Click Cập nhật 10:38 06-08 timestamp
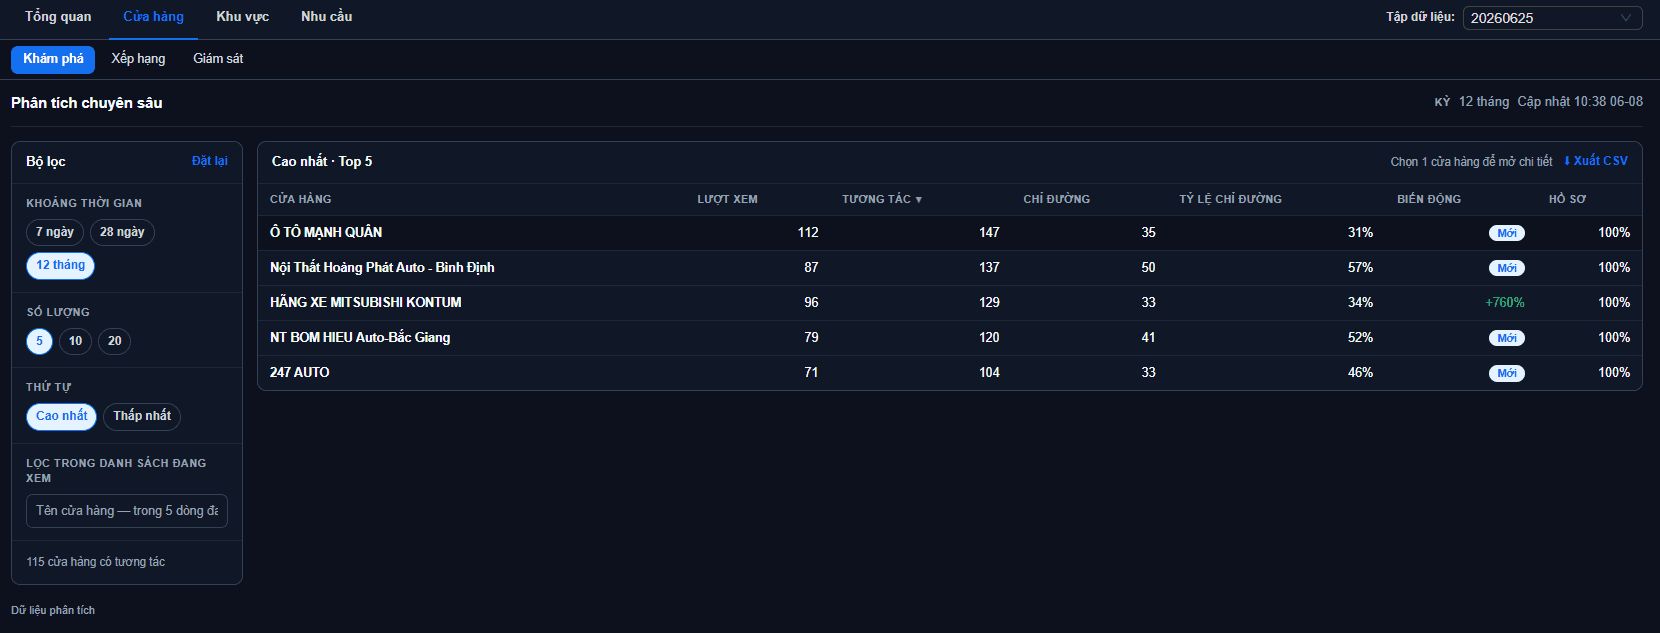 (x=1580, y=102)
